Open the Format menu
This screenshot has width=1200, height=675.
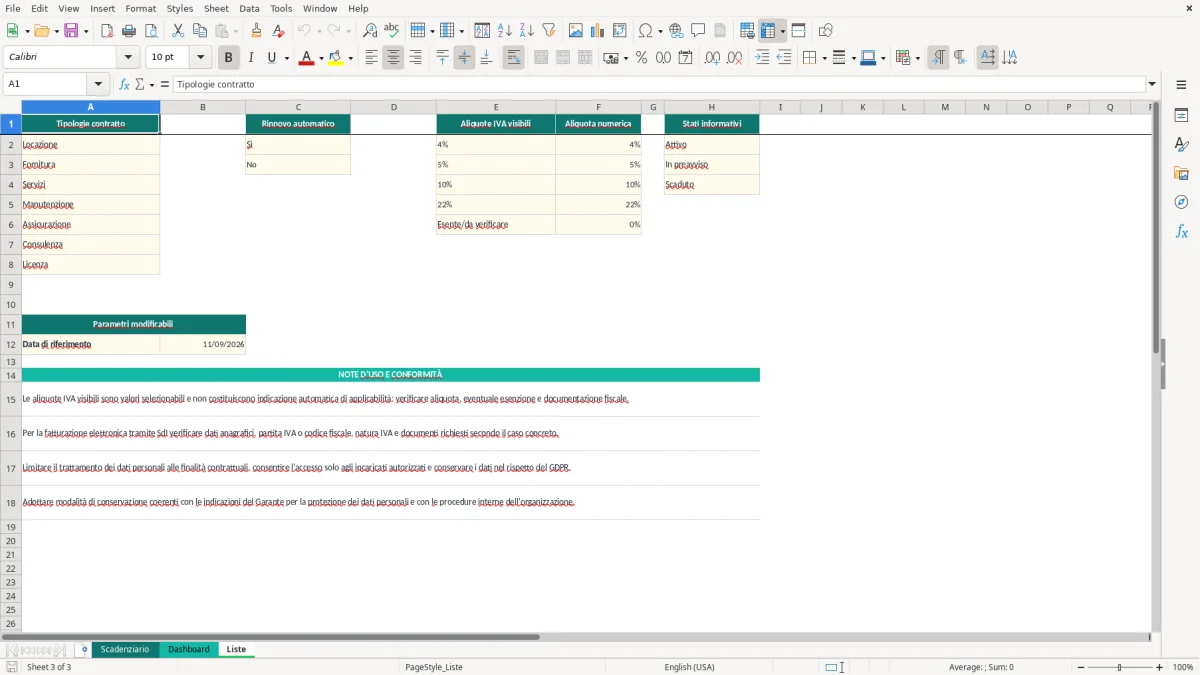(140, 8)
